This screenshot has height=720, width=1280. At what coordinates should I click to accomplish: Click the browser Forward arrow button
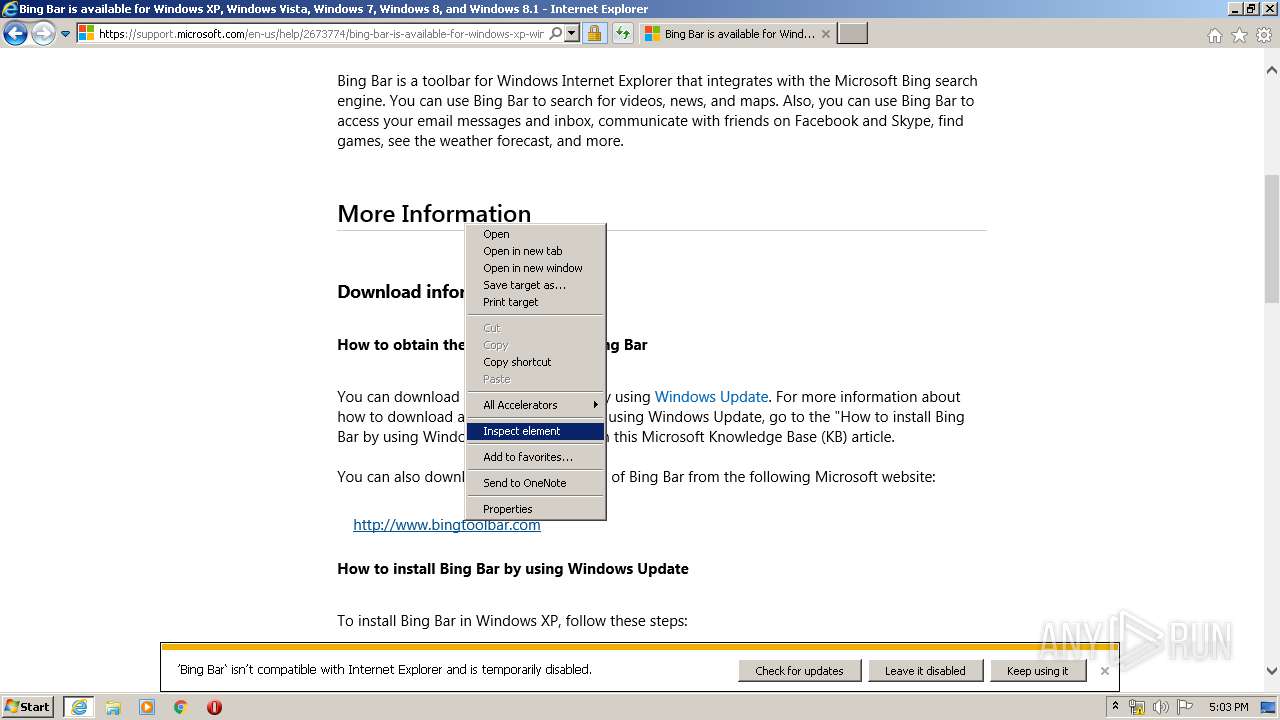point(43,34)
